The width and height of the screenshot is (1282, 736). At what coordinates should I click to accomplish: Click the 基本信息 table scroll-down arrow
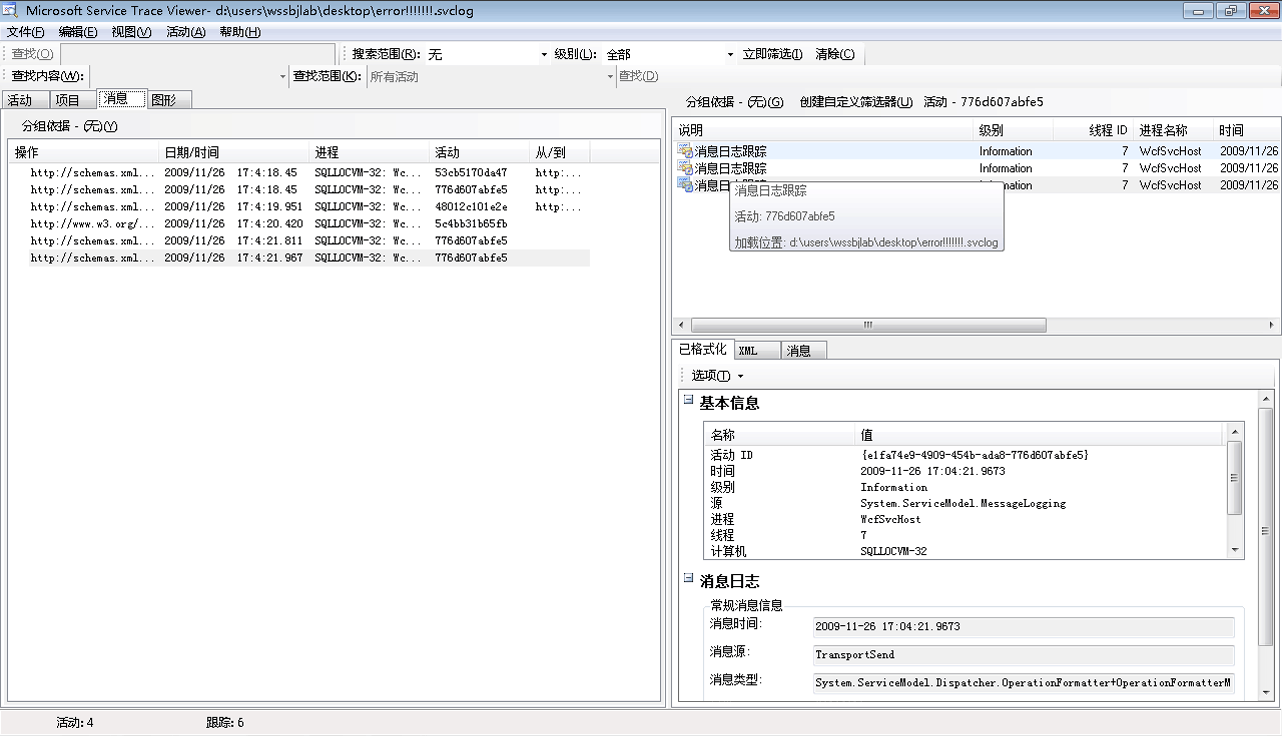(1235, 550)
